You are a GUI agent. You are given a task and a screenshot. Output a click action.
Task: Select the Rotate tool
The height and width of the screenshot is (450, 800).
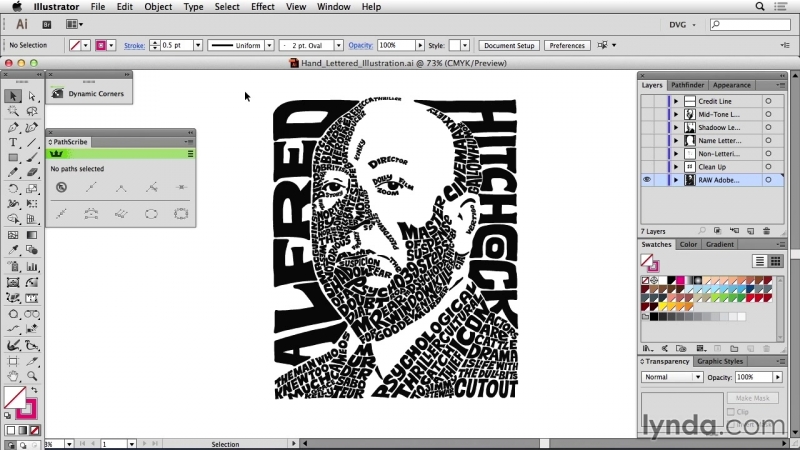[13, 189]
